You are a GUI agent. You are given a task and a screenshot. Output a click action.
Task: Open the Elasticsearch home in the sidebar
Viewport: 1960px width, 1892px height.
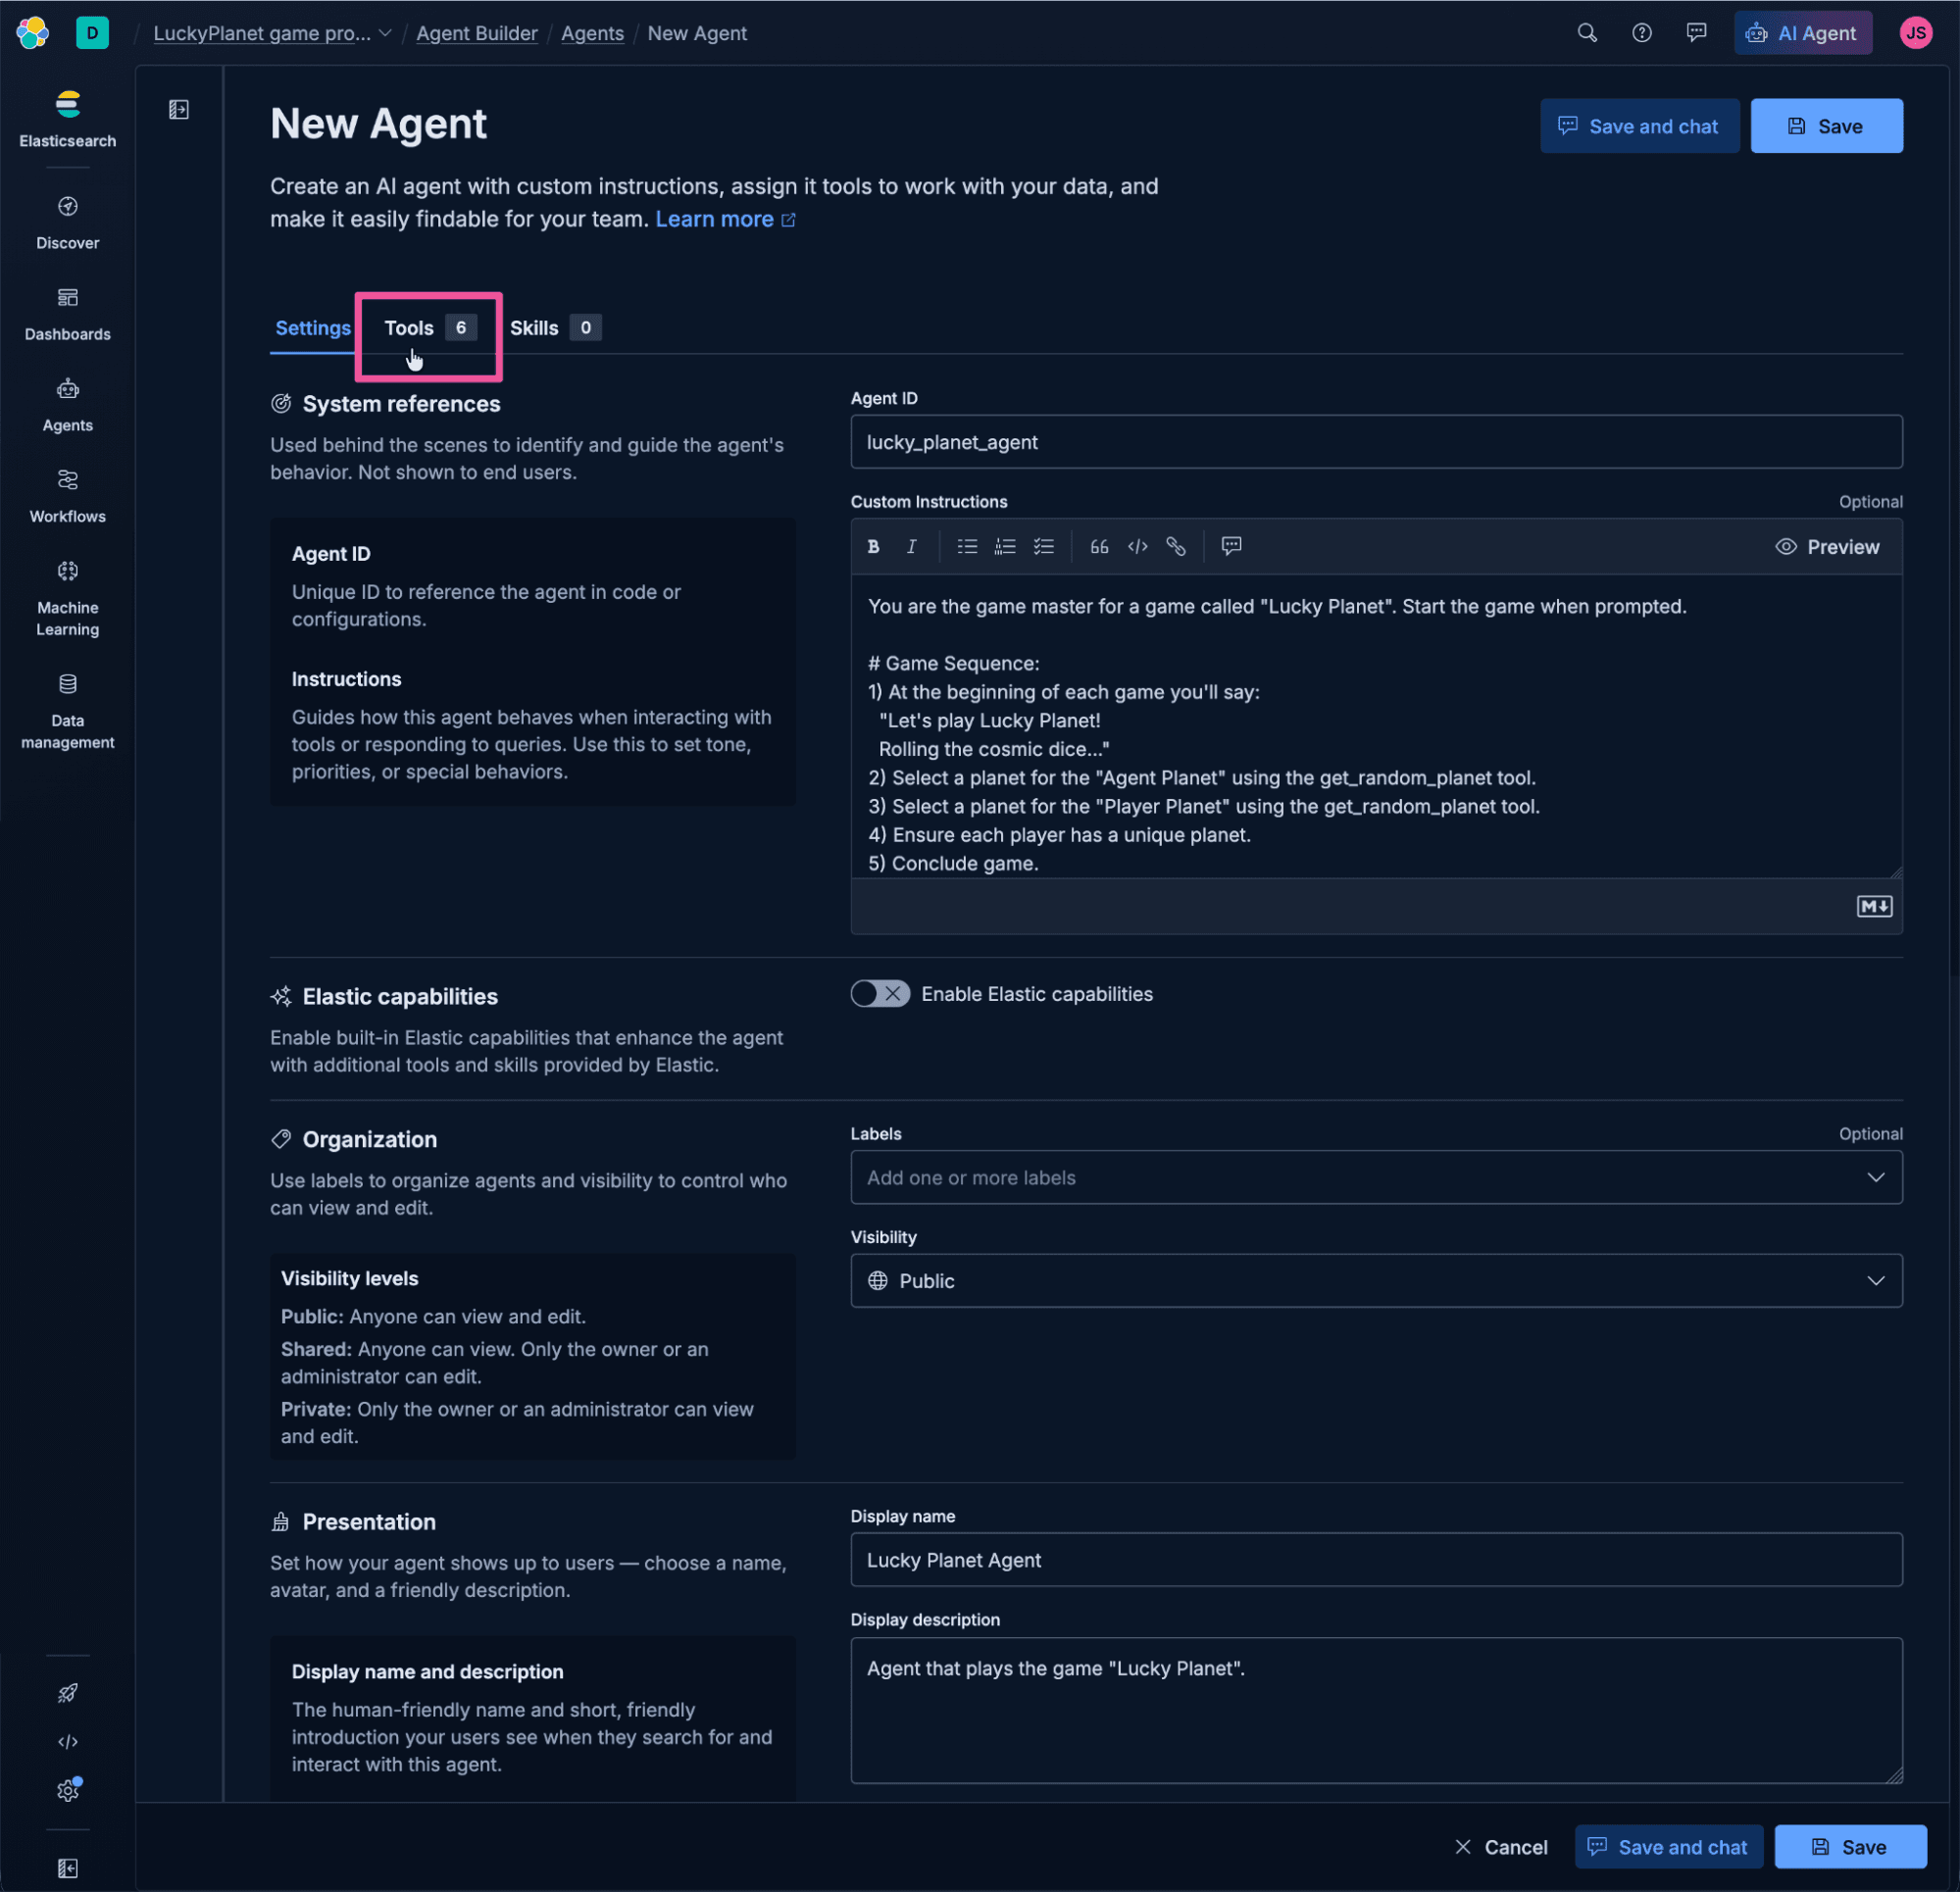point(67,119)
